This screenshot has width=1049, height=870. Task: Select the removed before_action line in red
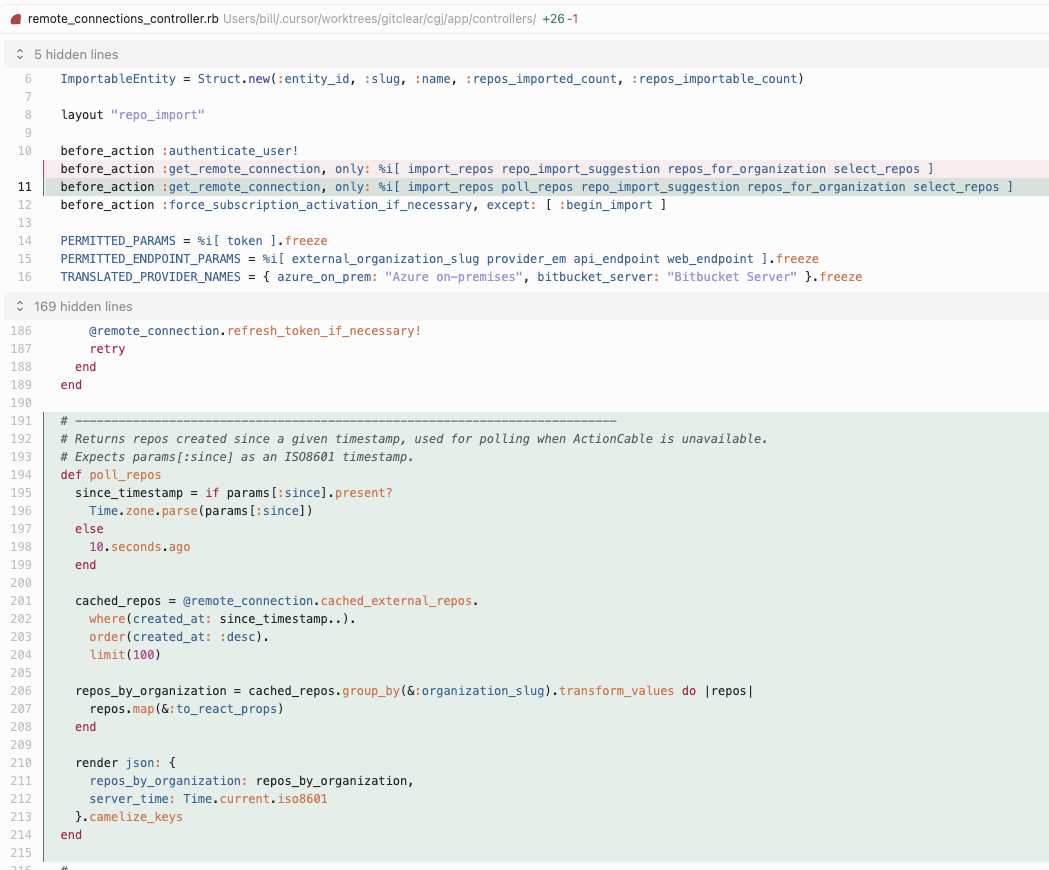click(x=496, y=169)
